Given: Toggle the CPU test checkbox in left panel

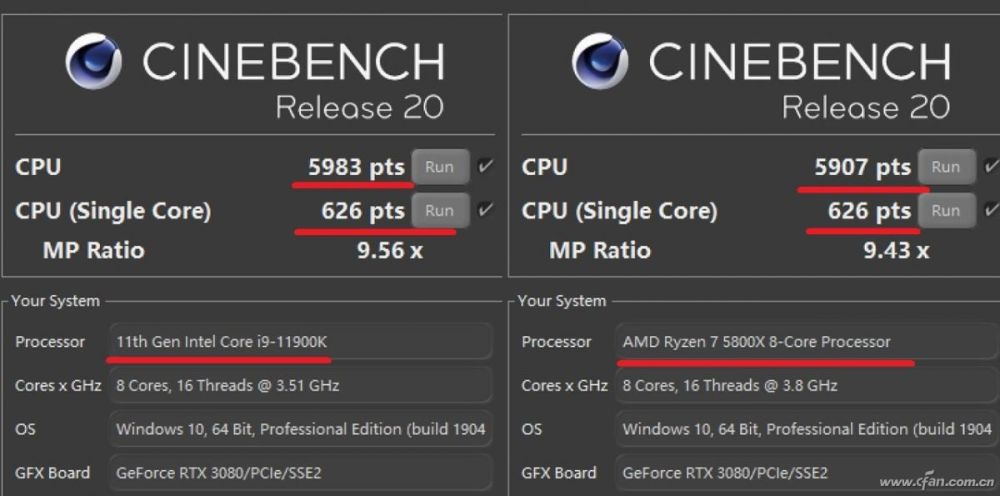Looking at the screenshot, I should click(x=486, y=166).
